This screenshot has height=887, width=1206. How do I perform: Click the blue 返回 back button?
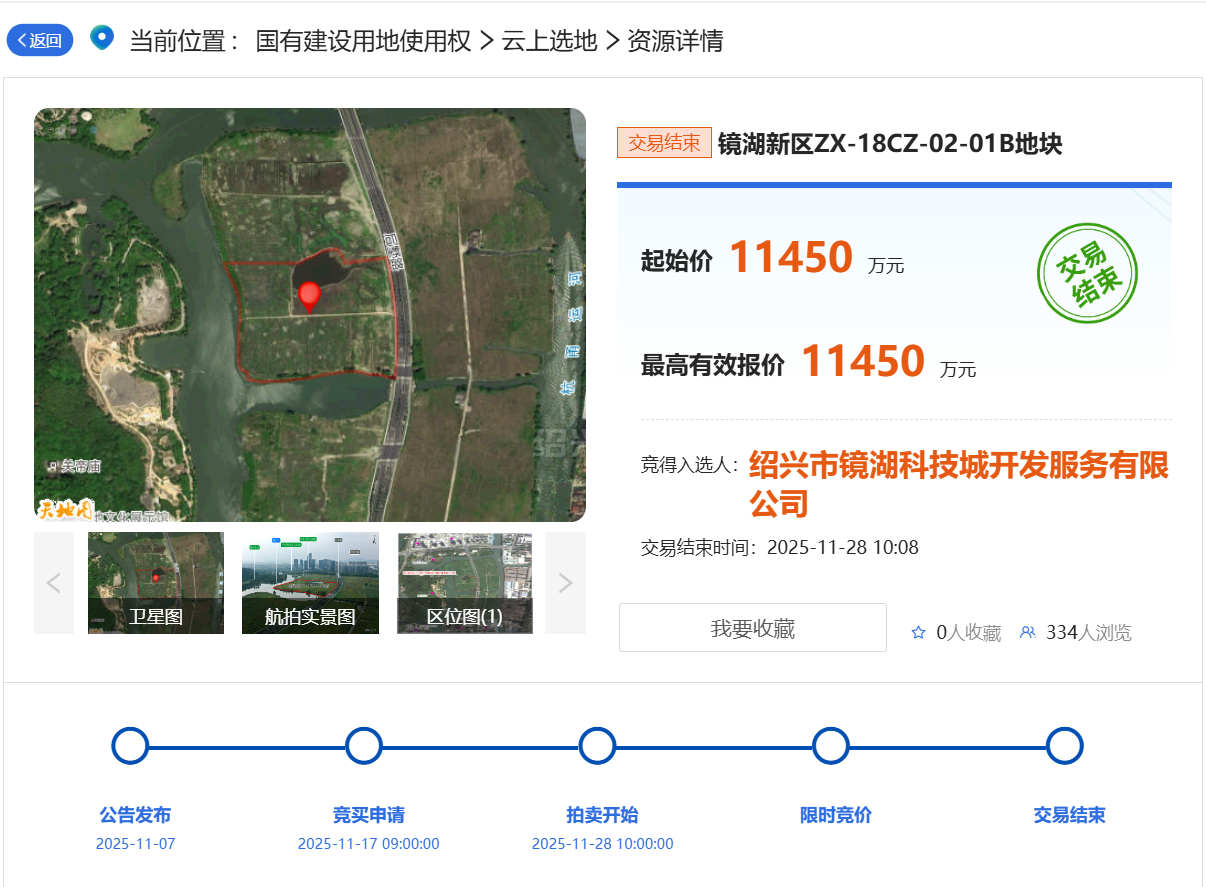coord(40,40)
